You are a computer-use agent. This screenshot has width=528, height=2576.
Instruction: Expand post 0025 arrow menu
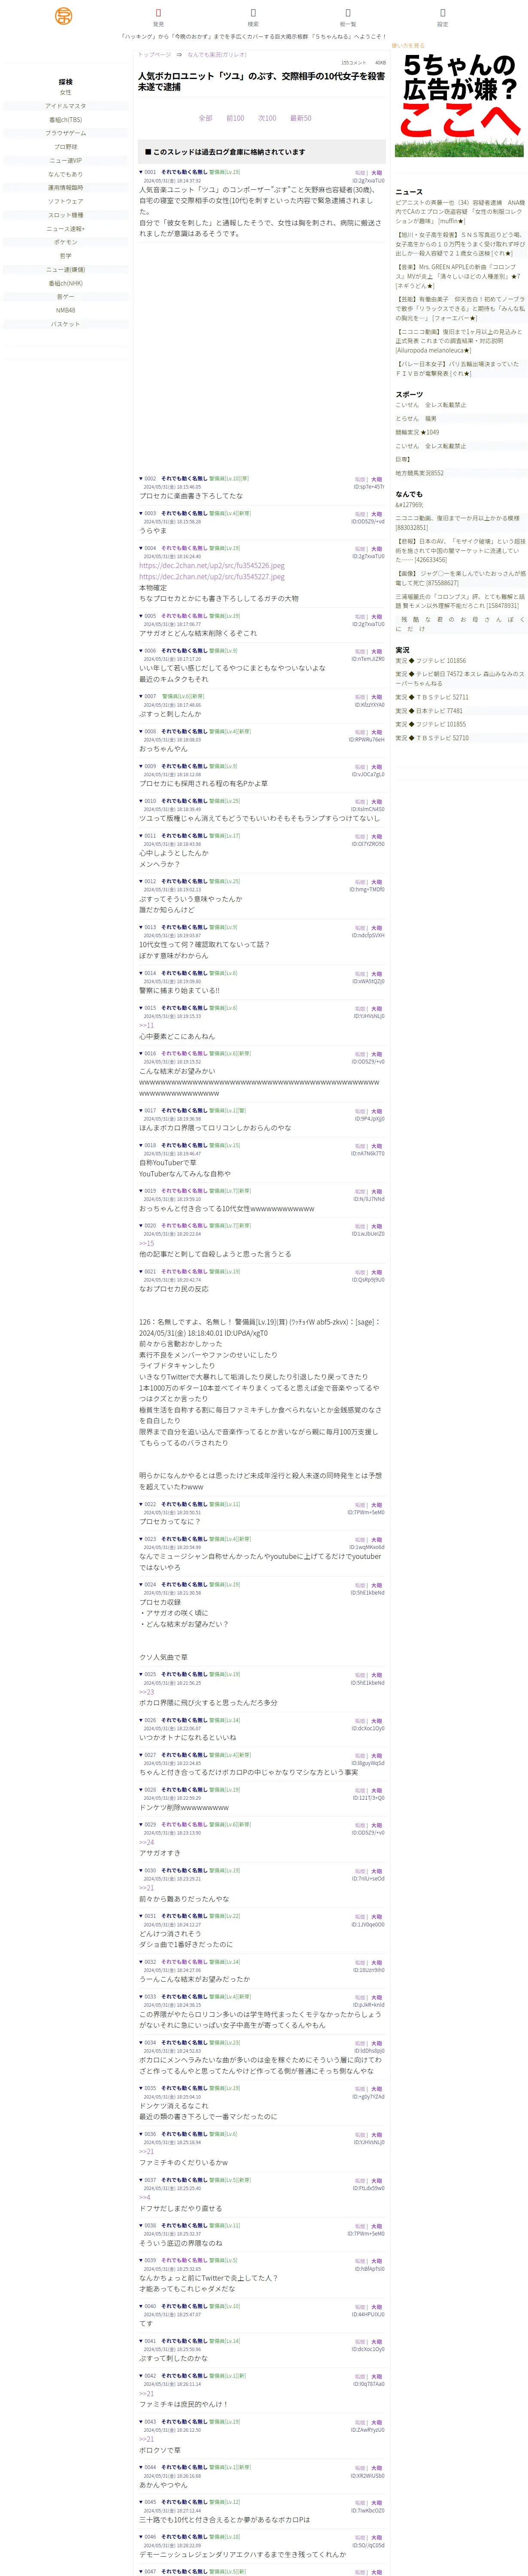point(141,1674)
